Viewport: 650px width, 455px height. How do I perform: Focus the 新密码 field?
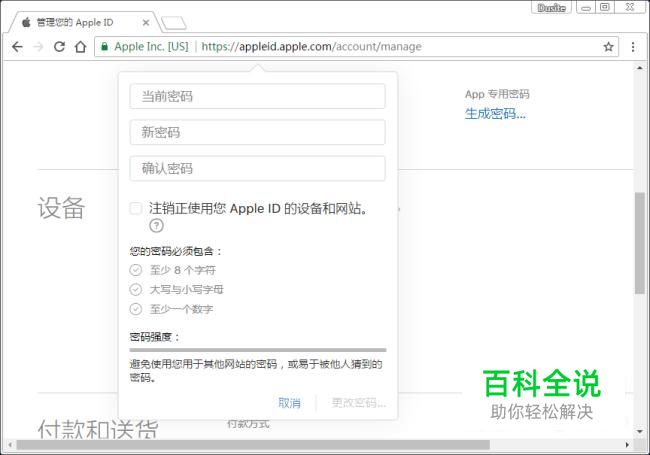[257, 132]
